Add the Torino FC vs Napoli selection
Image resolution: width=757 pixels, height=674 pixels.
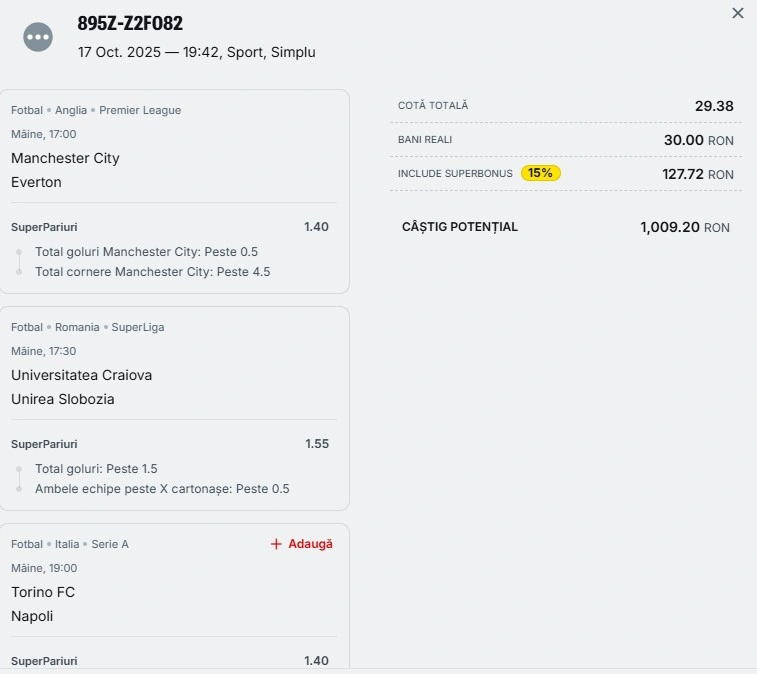(301, 544)
